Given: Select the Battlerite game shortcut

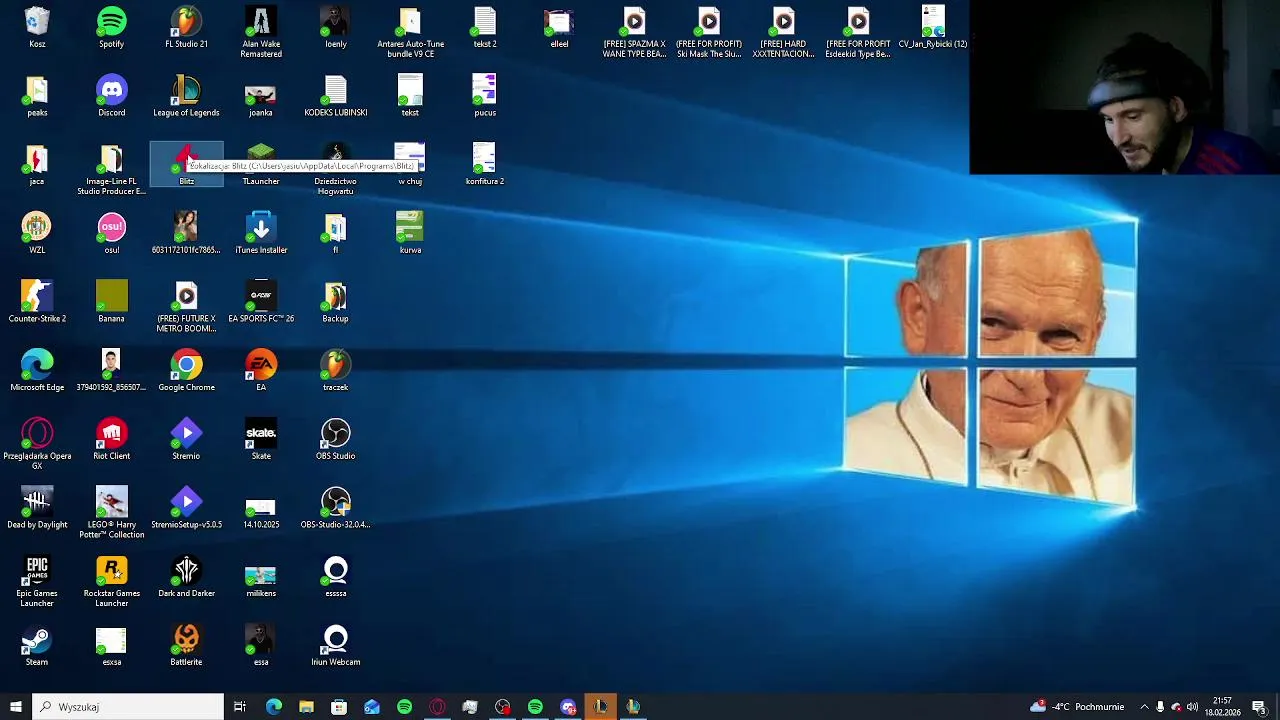Looking at the screenshot, I should 186,645.
